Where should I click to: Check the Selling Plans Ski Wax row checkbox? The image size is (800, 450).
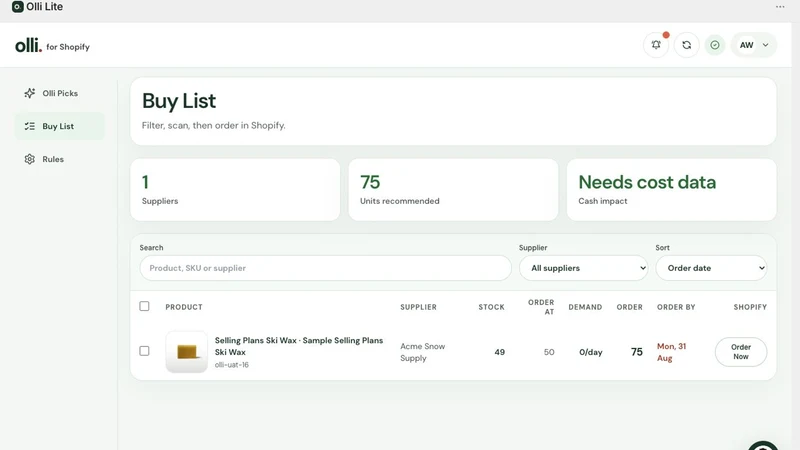coord(144,351)
